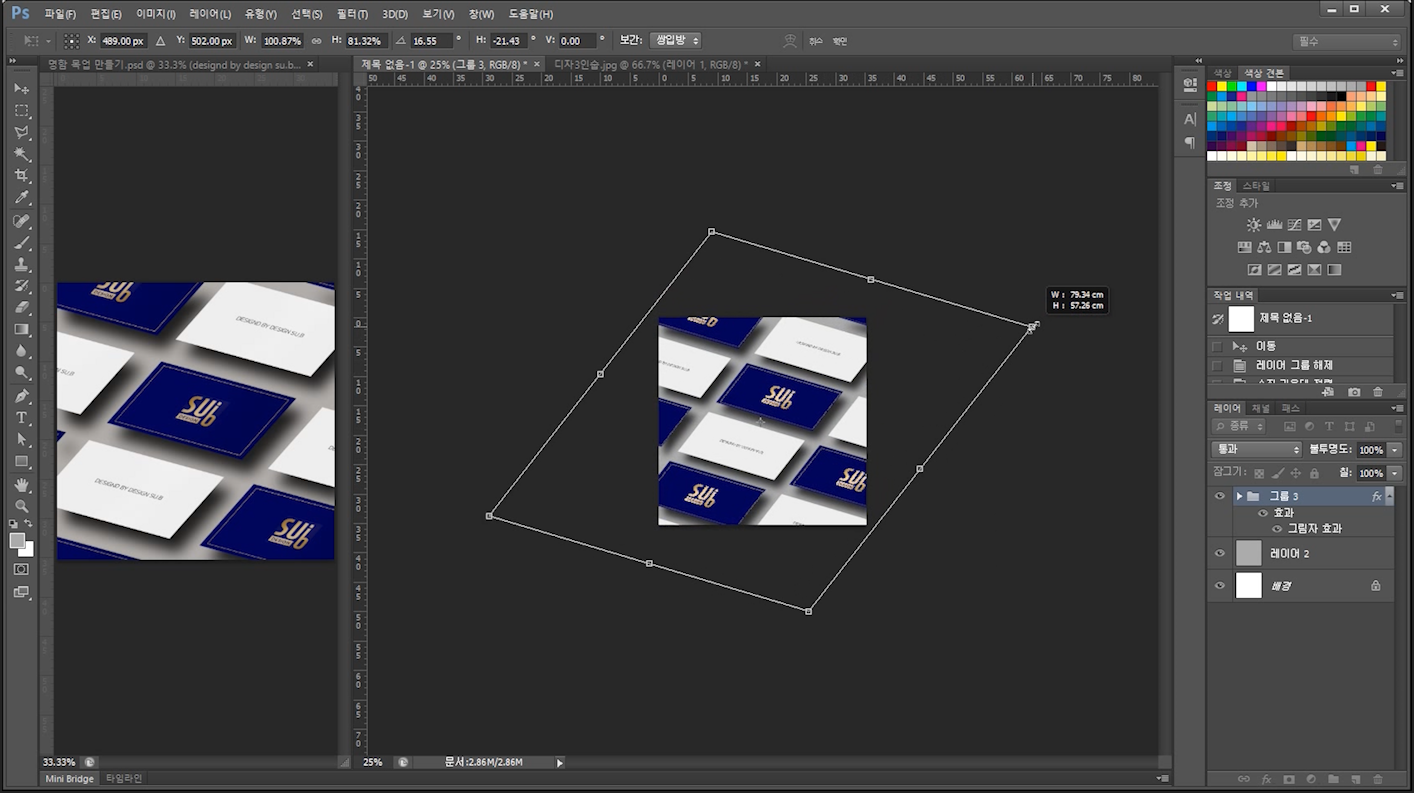Open the Mini Bridge panel
This screenshot has width=1414, height=793.
coord(70,778)
